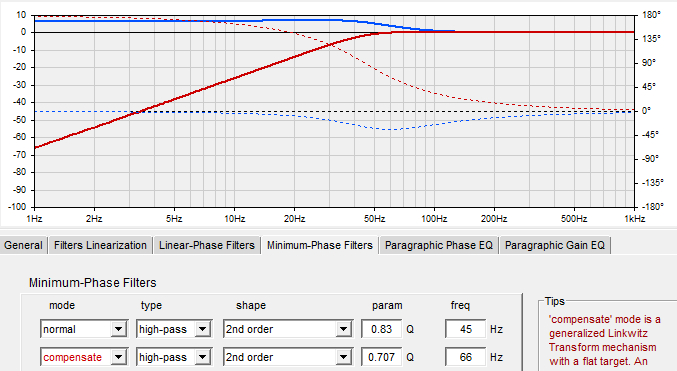677x371 pixels.
Task: Click the 'freq' column header
Action: (460, 305)
